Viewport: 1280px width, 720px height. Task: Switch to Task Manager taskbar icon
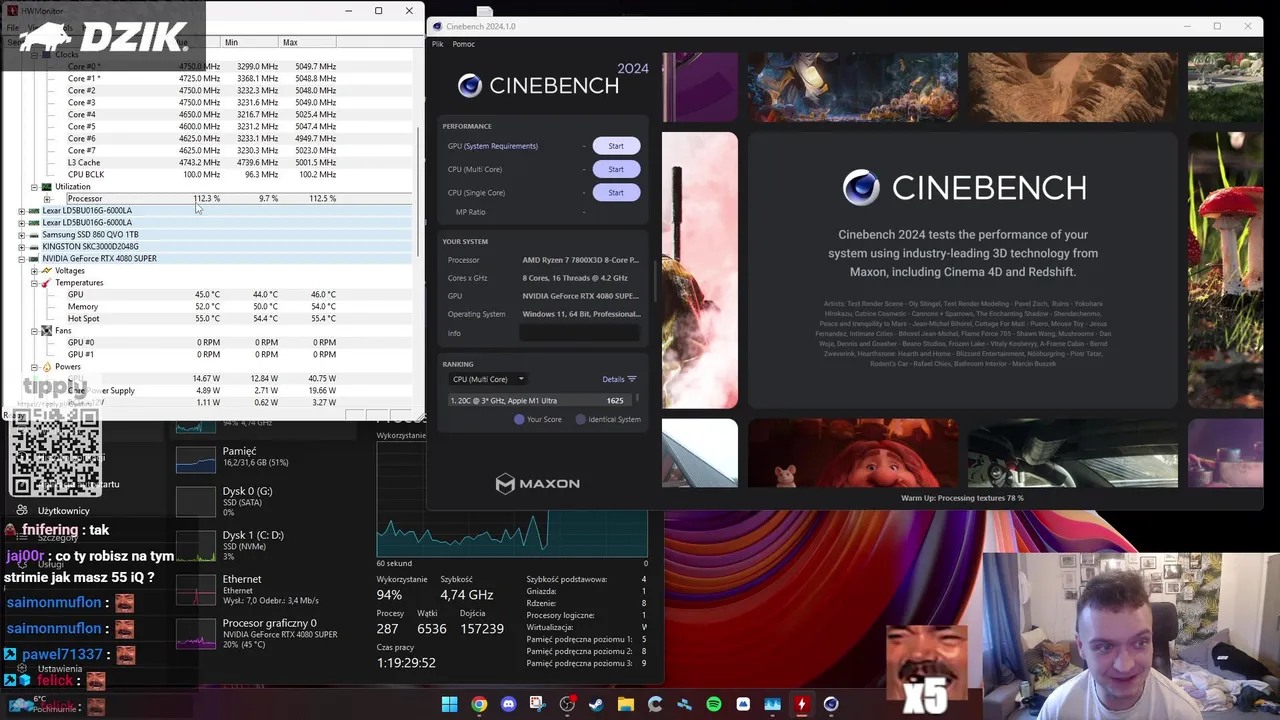pyautogui.click(x=772, y=704)
